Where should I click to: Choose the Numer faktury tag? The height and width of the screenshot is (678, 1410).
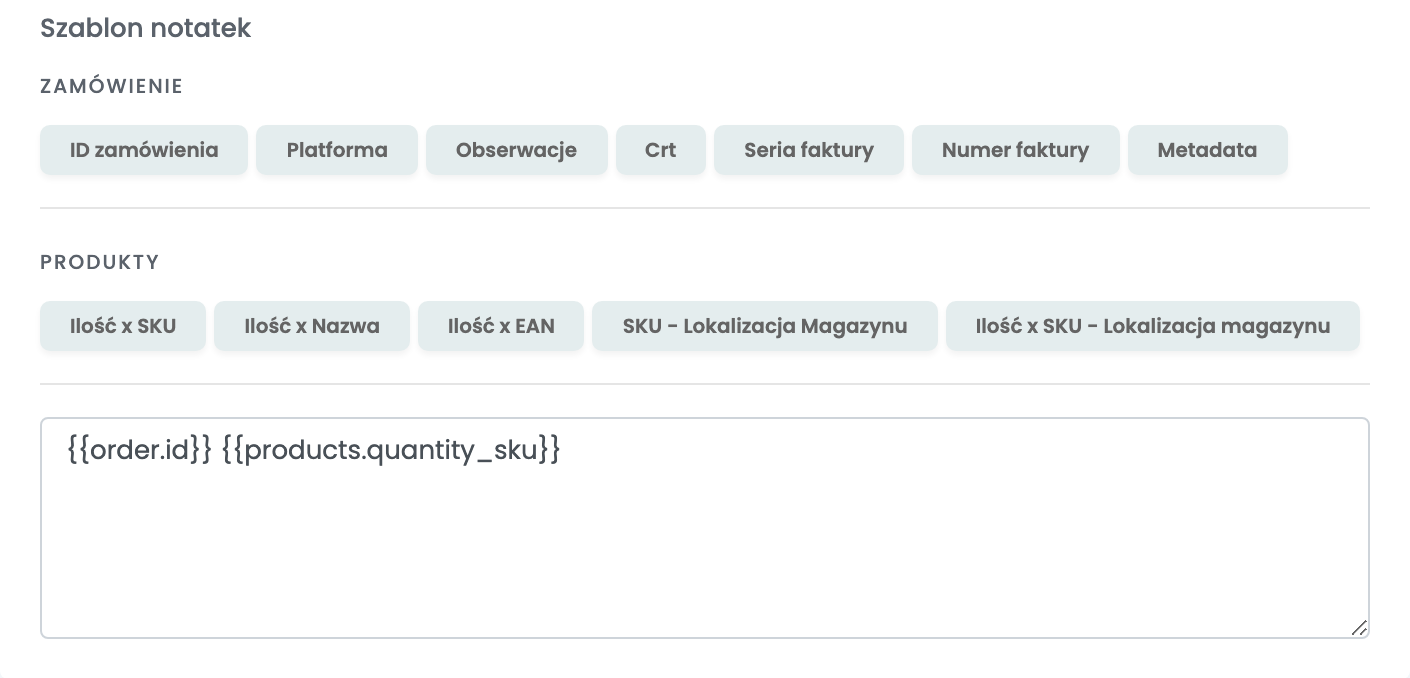(x=1016, y=150)
